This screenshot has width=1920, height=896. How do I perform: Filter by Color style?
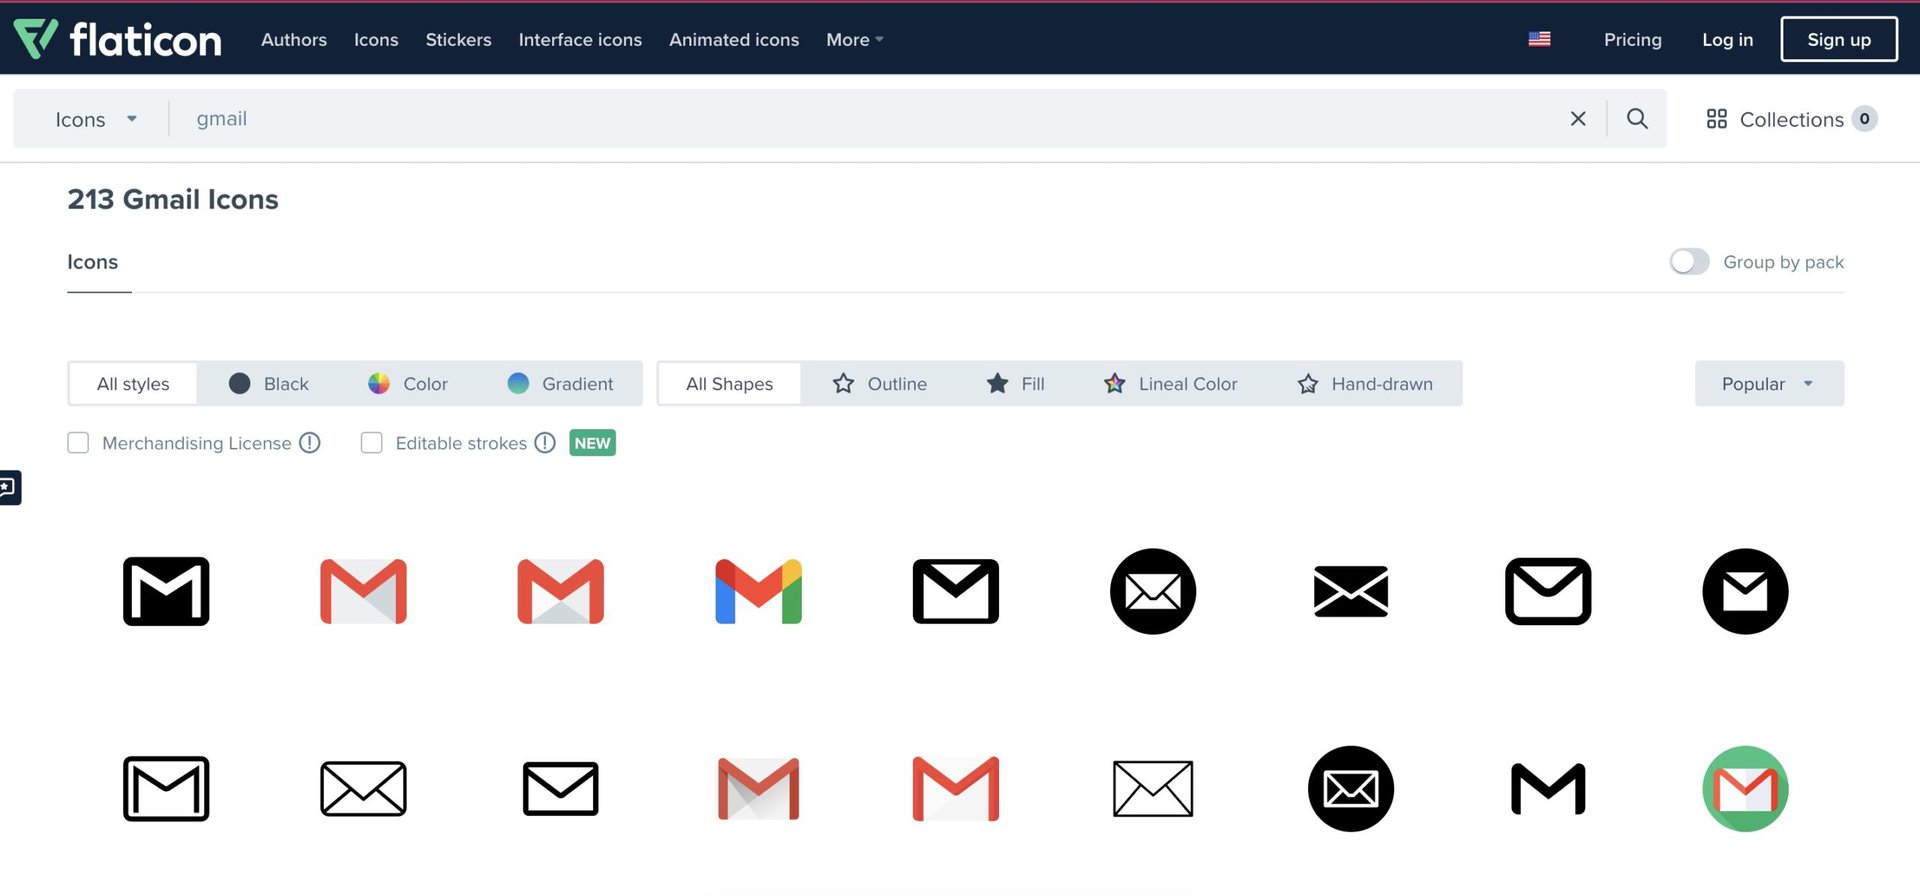(407, 383)
